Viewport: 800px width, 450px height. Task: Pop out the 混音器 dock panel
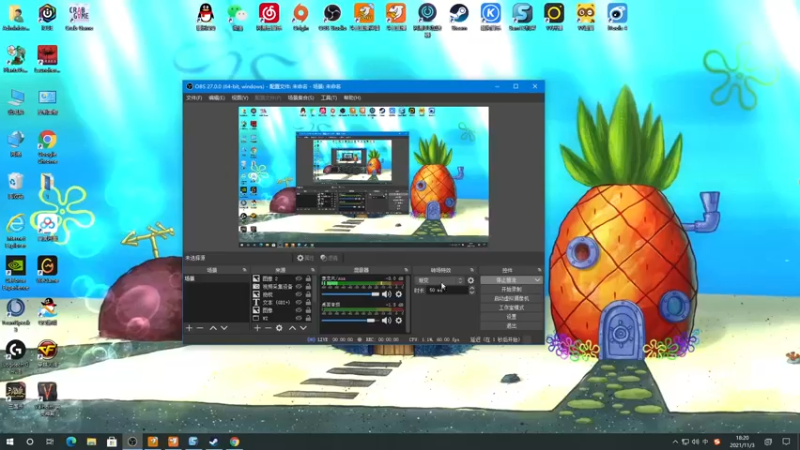[x=406, y=270]
